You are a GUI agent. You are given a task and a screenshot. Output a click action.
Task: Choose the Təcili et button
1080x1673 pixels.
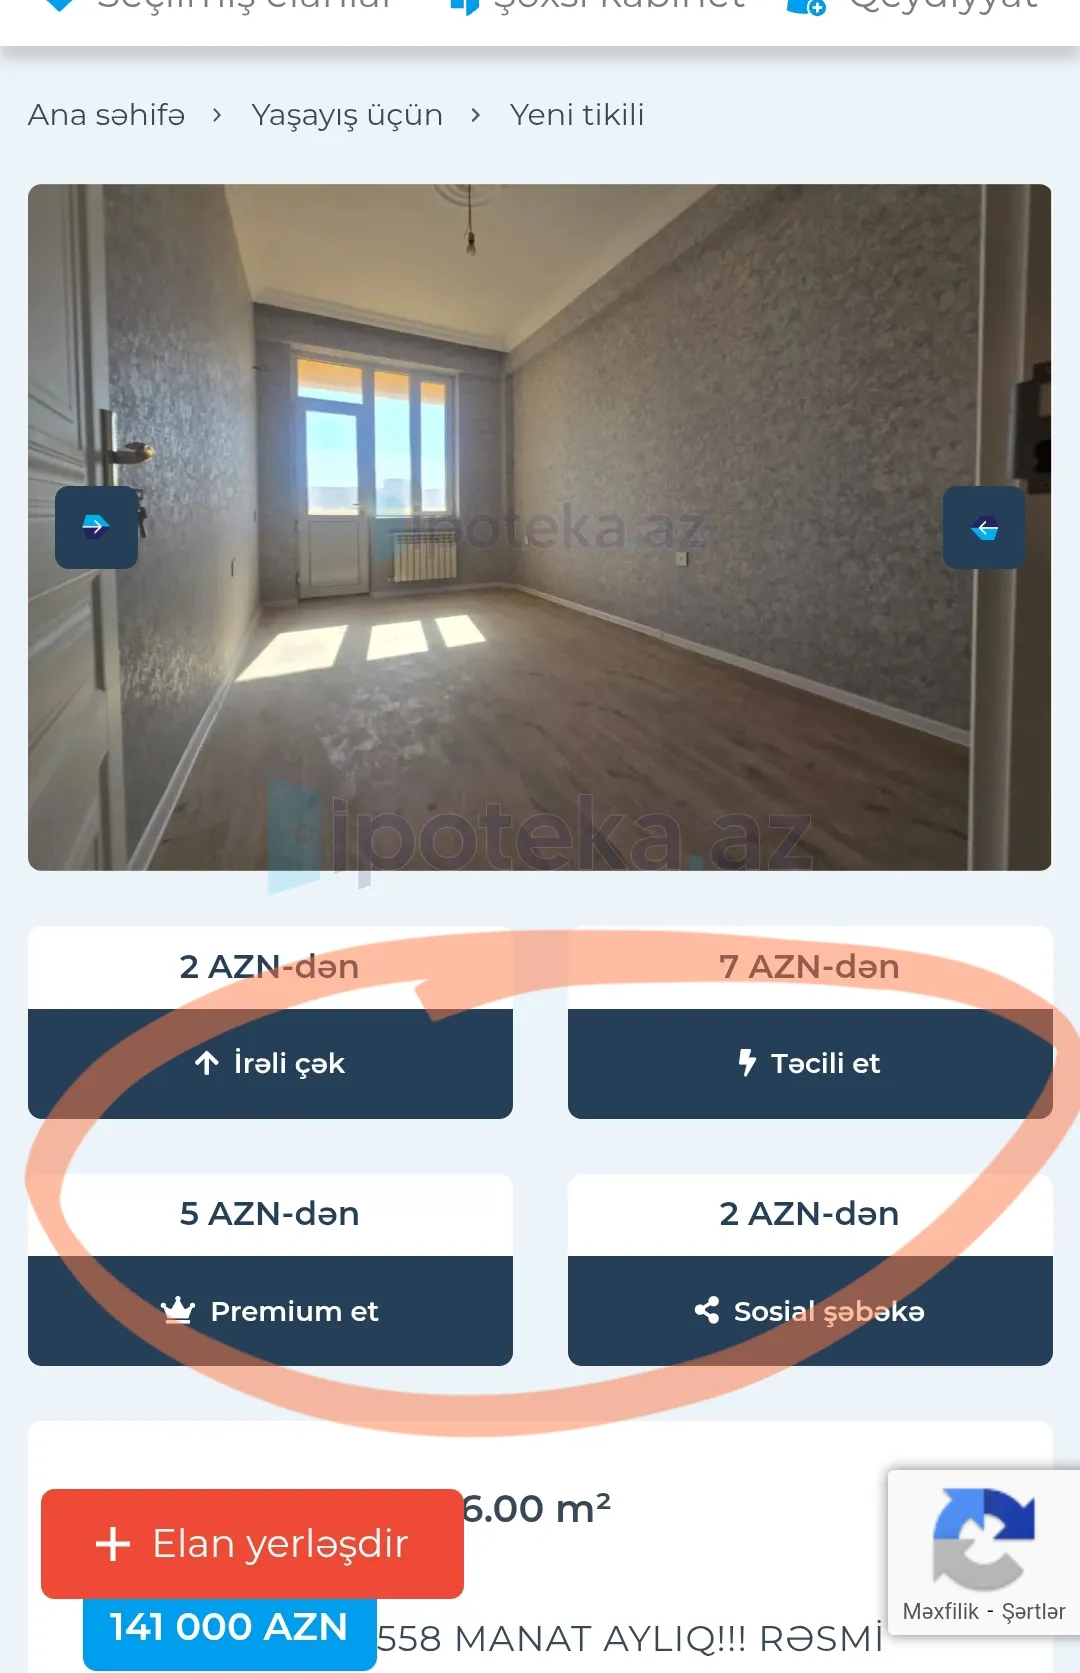click(x=810, y=1063)
